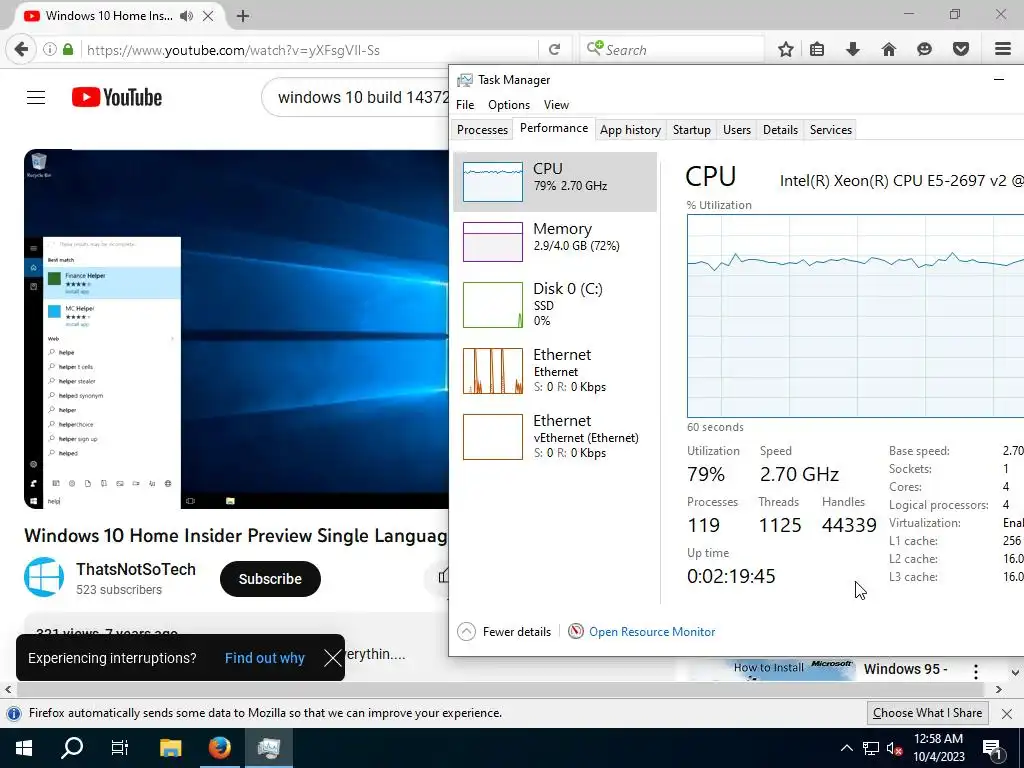Close the Windows 10 Home Ins... tab

click(x=208, y=16)
